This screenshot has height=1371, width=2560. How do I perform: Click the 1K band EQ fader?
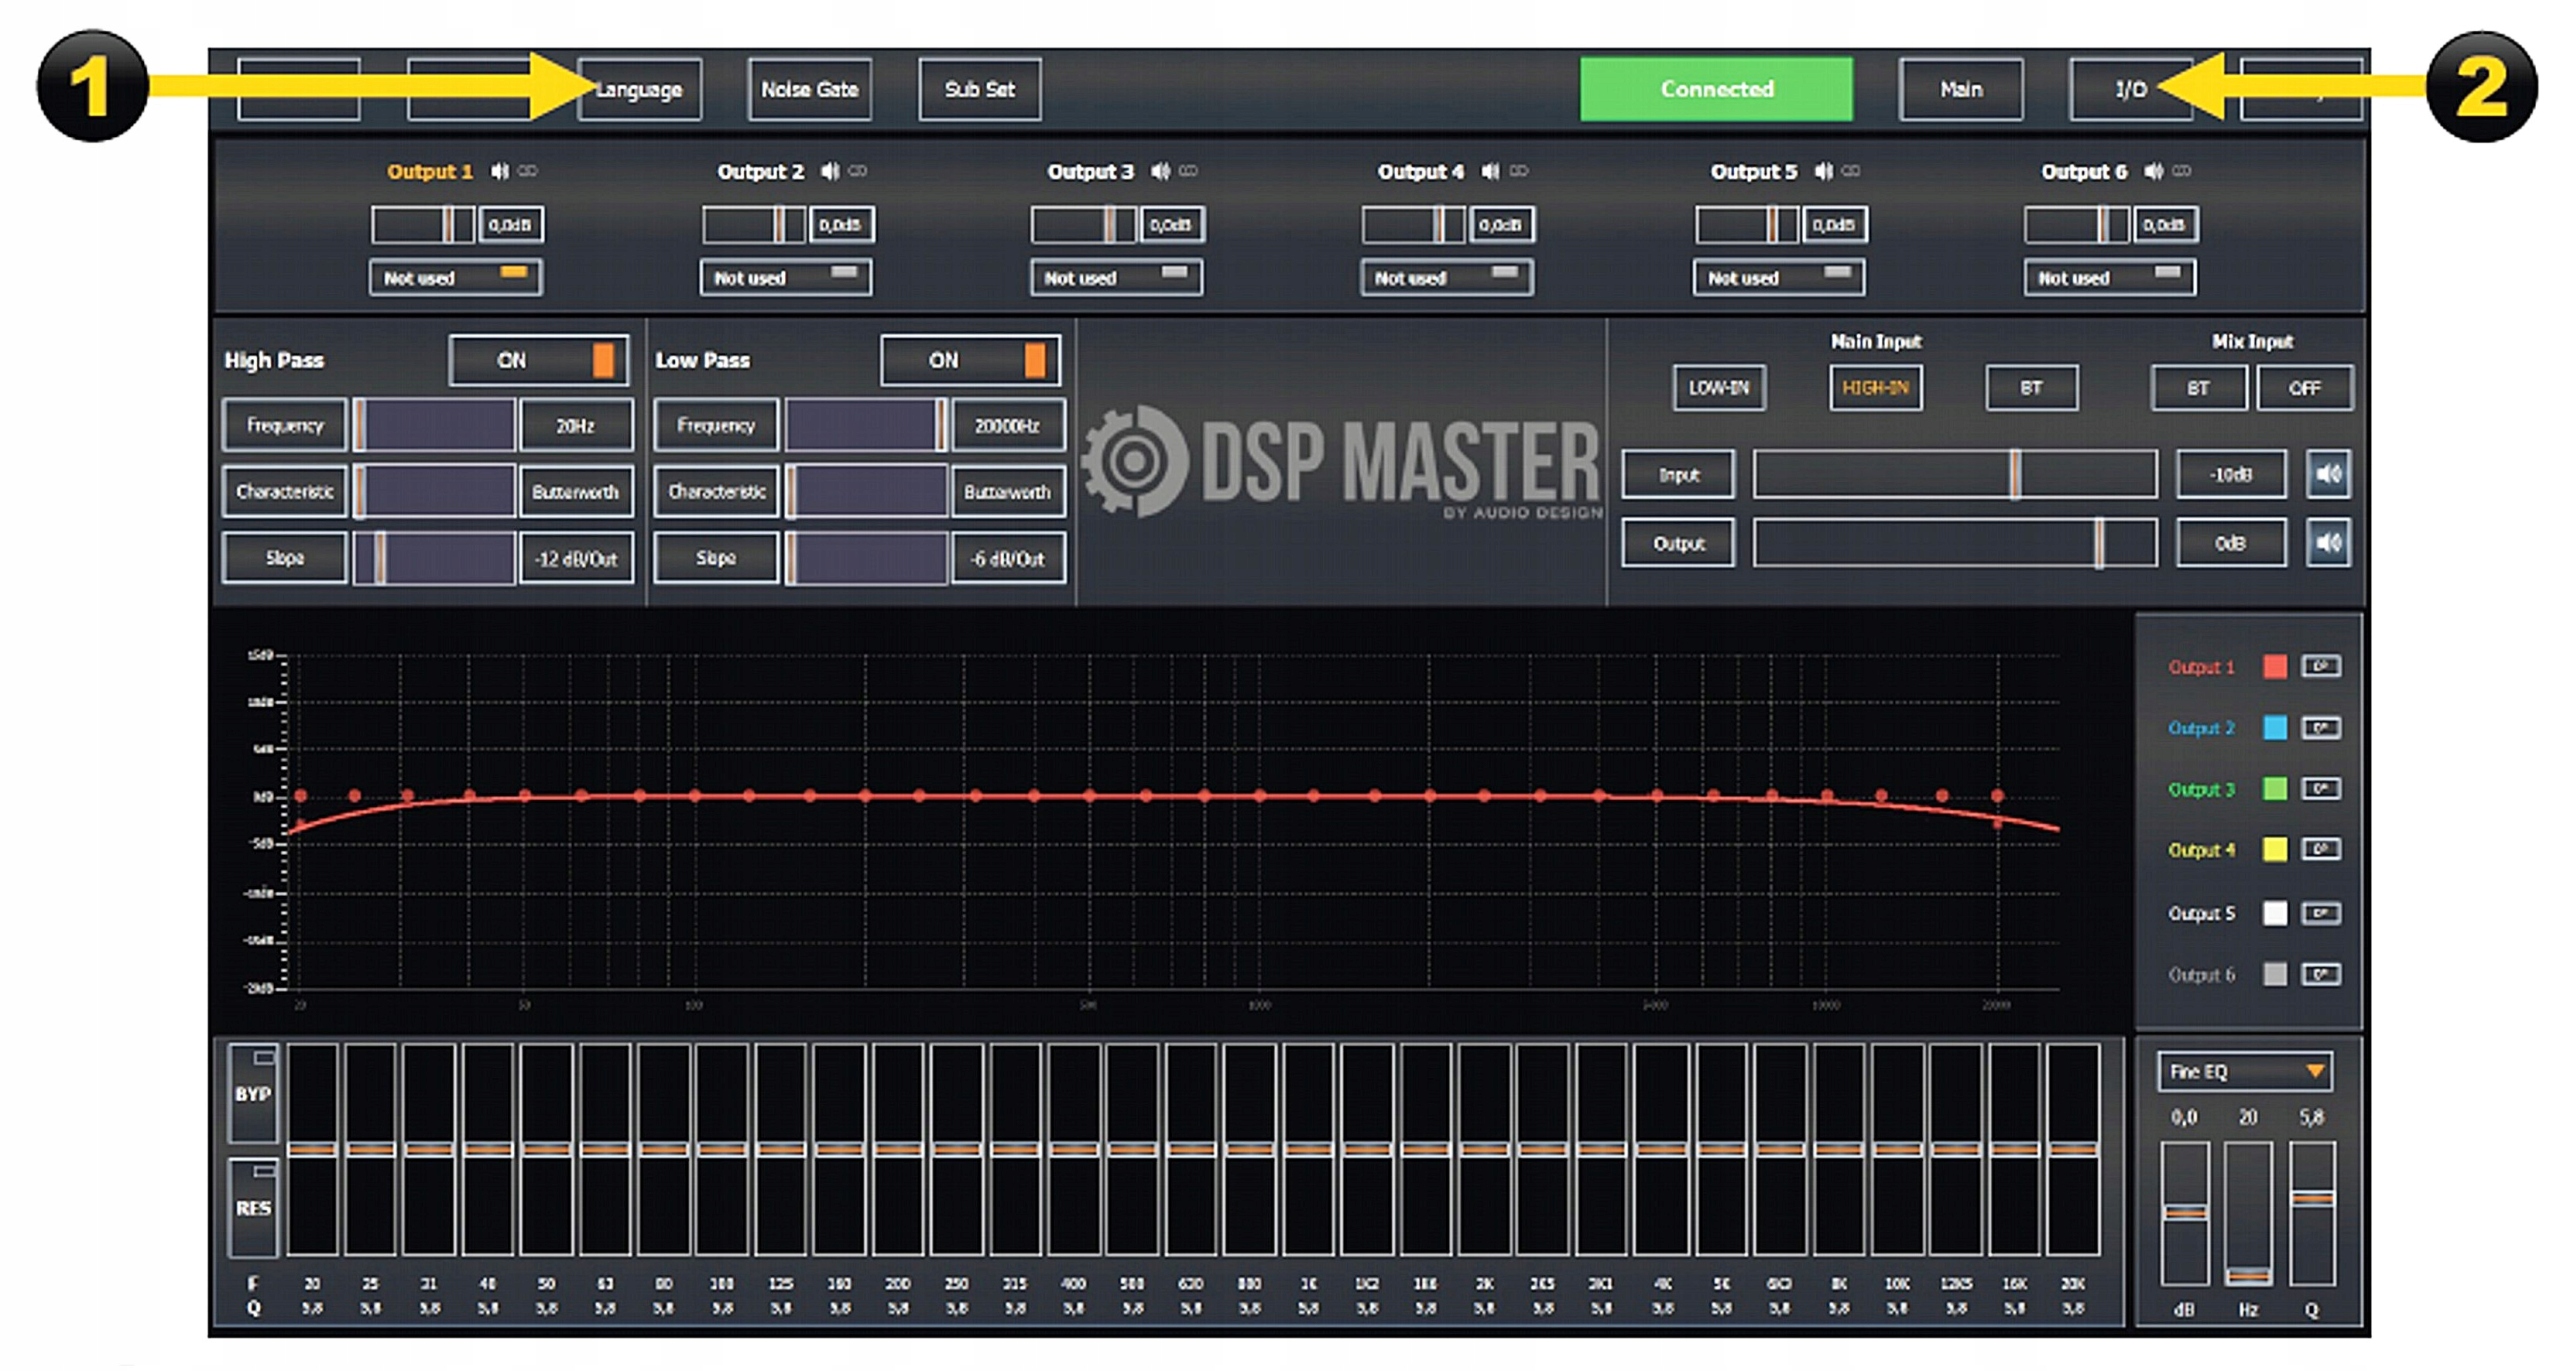(1308, 1150)
